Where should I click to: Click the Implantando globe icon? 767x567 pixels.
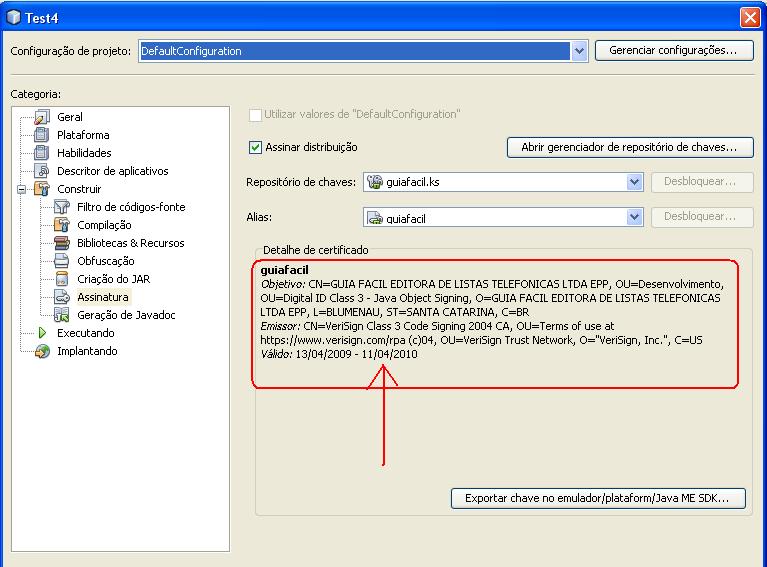click(x=43, y=351)
